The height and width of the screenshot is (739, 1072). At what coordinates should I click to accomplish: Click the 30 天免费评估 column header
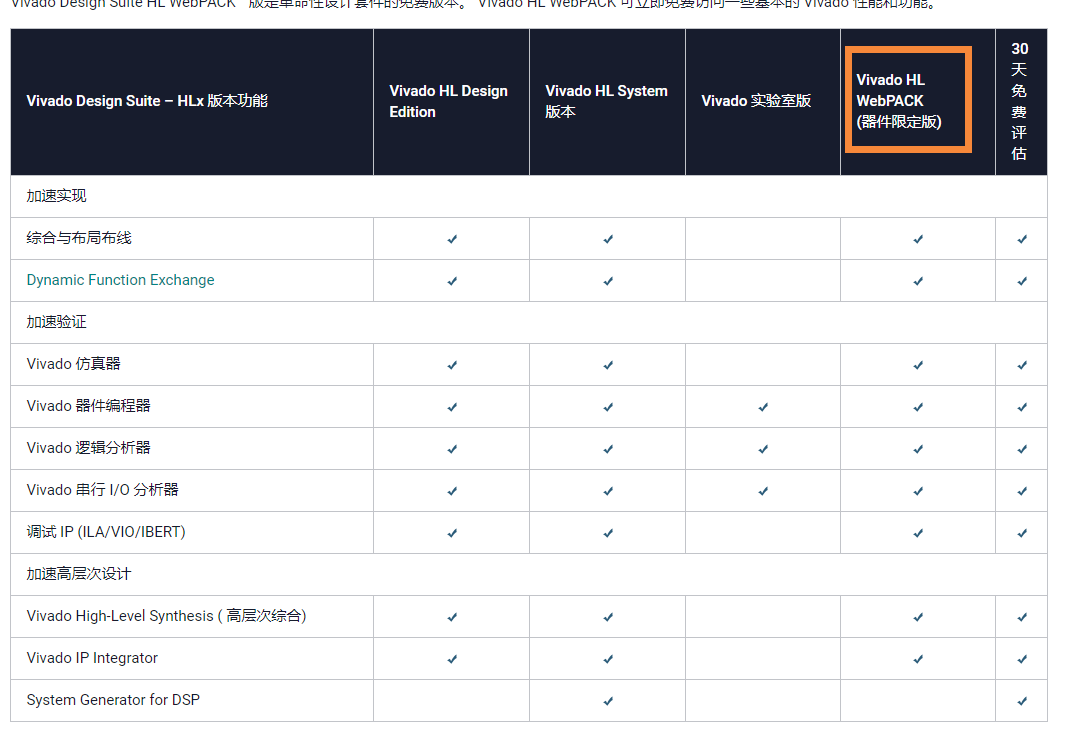click(x=1019, y=101)
